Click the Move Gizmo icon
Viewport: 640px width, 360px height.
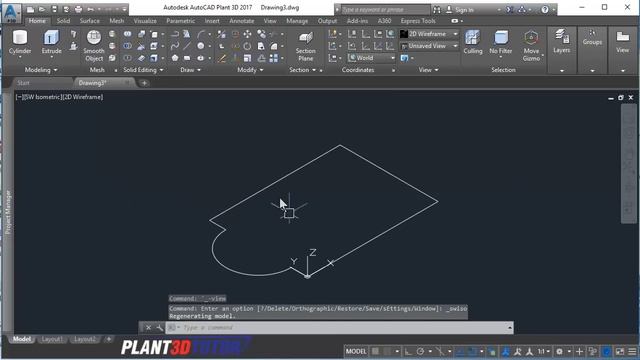coord(531,46)
